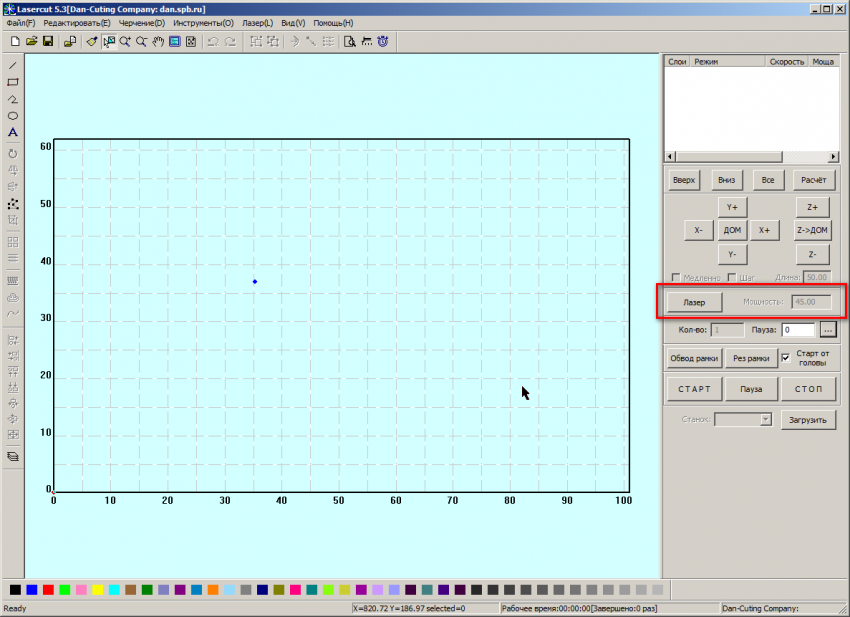Select the rectangle drawing tool
The image size is (850, 617).
click(13, 82)
